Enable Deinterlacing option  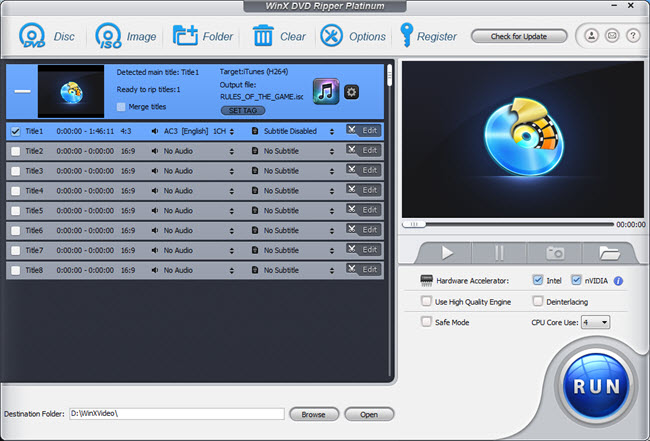[x=538, y=301]
